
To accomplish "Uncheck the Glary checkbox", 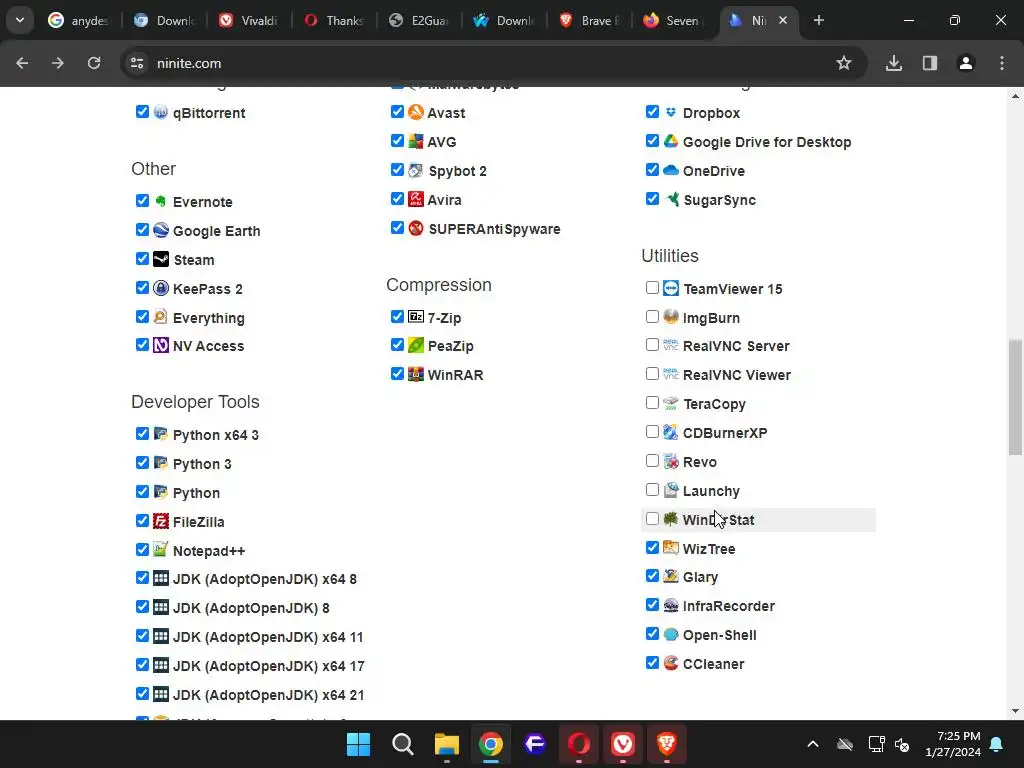I will [x=652, y=575].
